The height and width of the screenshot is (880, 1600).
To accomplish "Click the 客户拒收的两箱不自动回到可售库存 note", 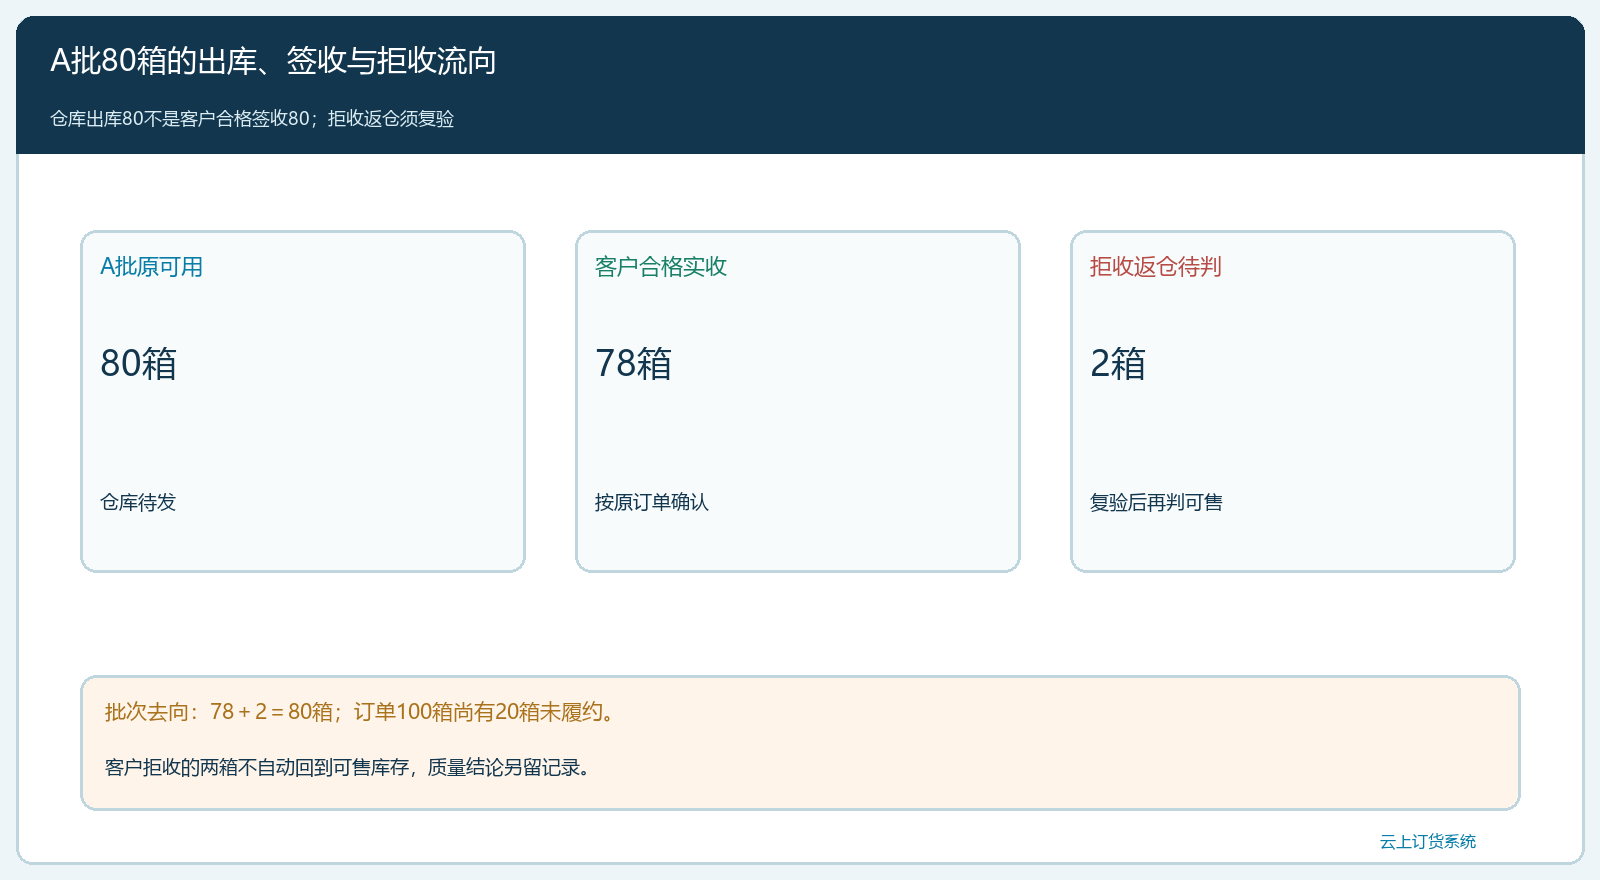I will pos(257,767).
